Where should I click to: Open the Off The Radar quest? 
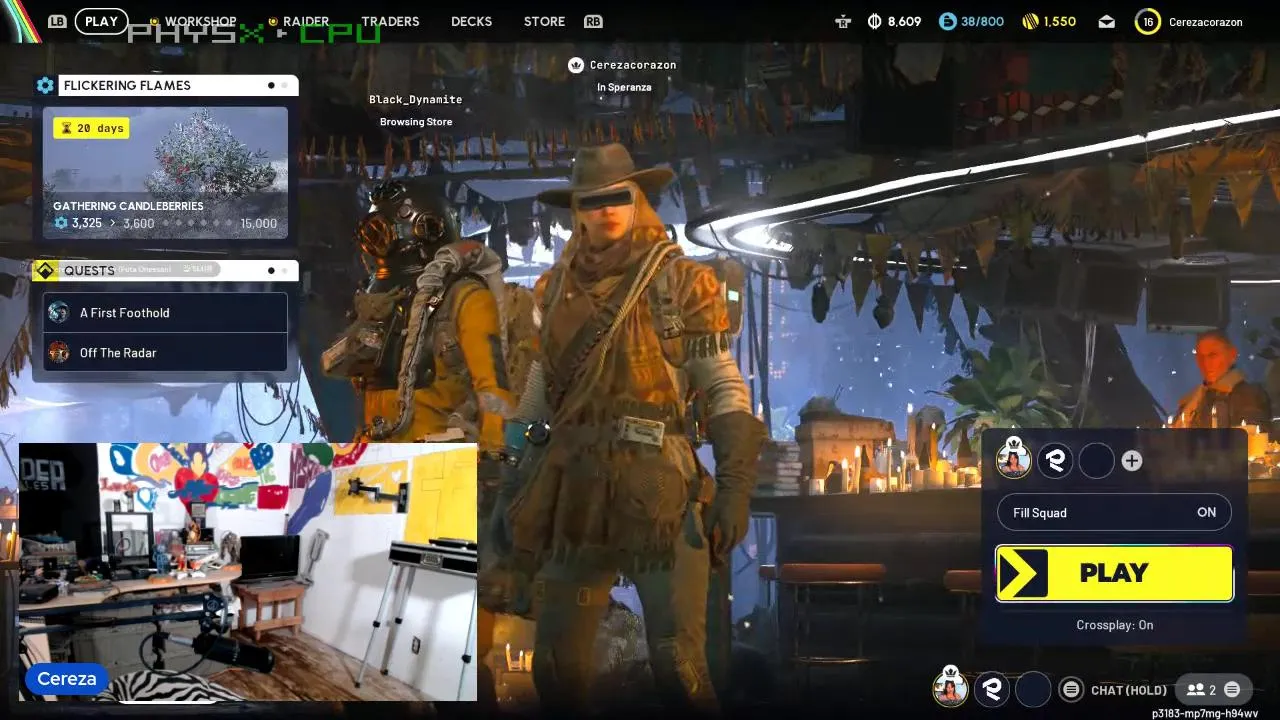pyautogui.click(x=165, y=352)
